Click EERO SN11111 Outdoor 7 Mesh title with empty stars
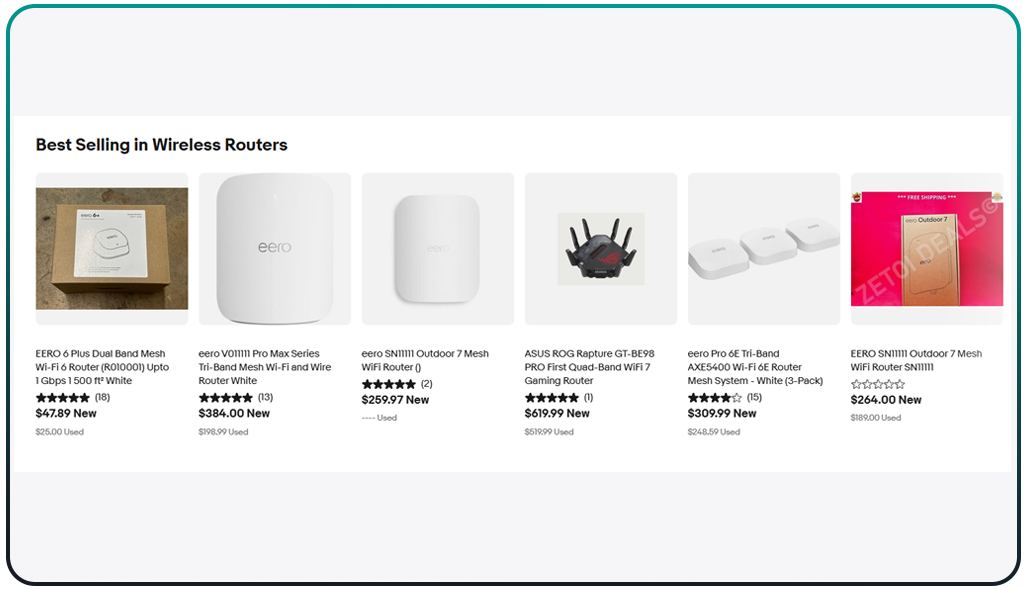1026x589 pixels. pos(916,360)
